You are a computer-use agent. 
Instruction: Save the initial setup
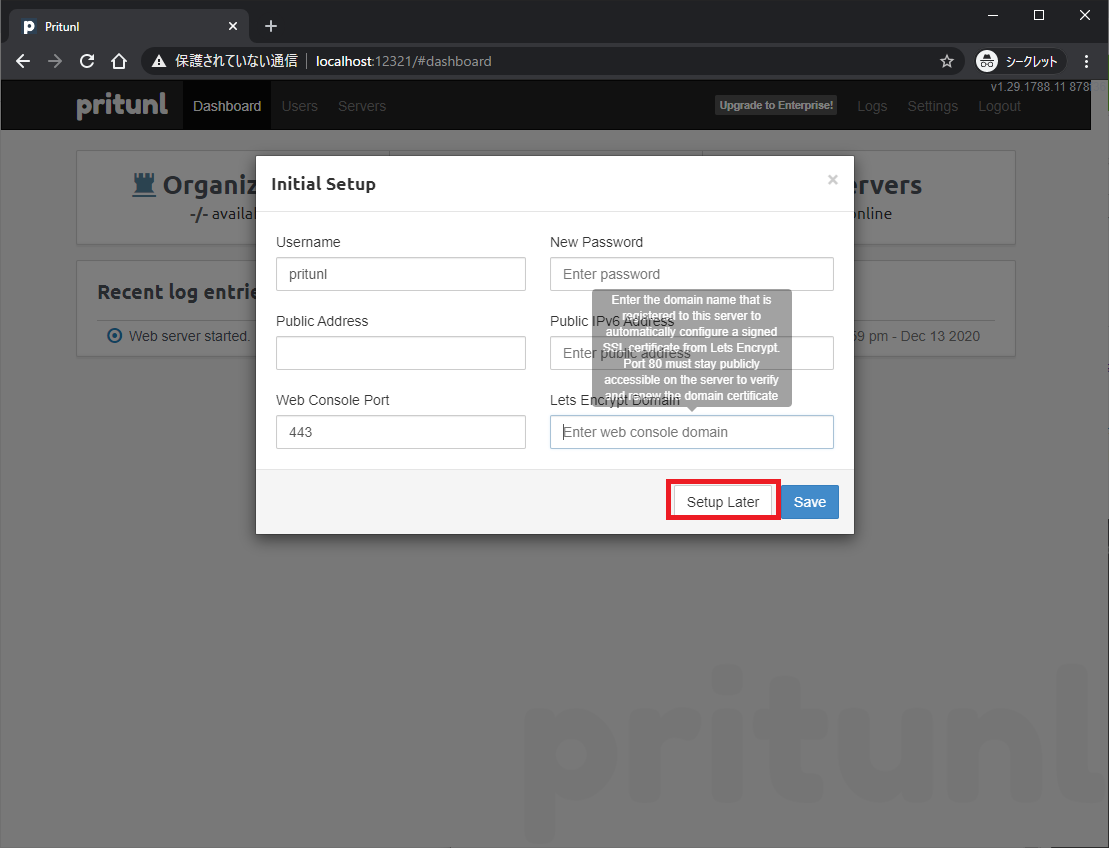coord(810,501)
